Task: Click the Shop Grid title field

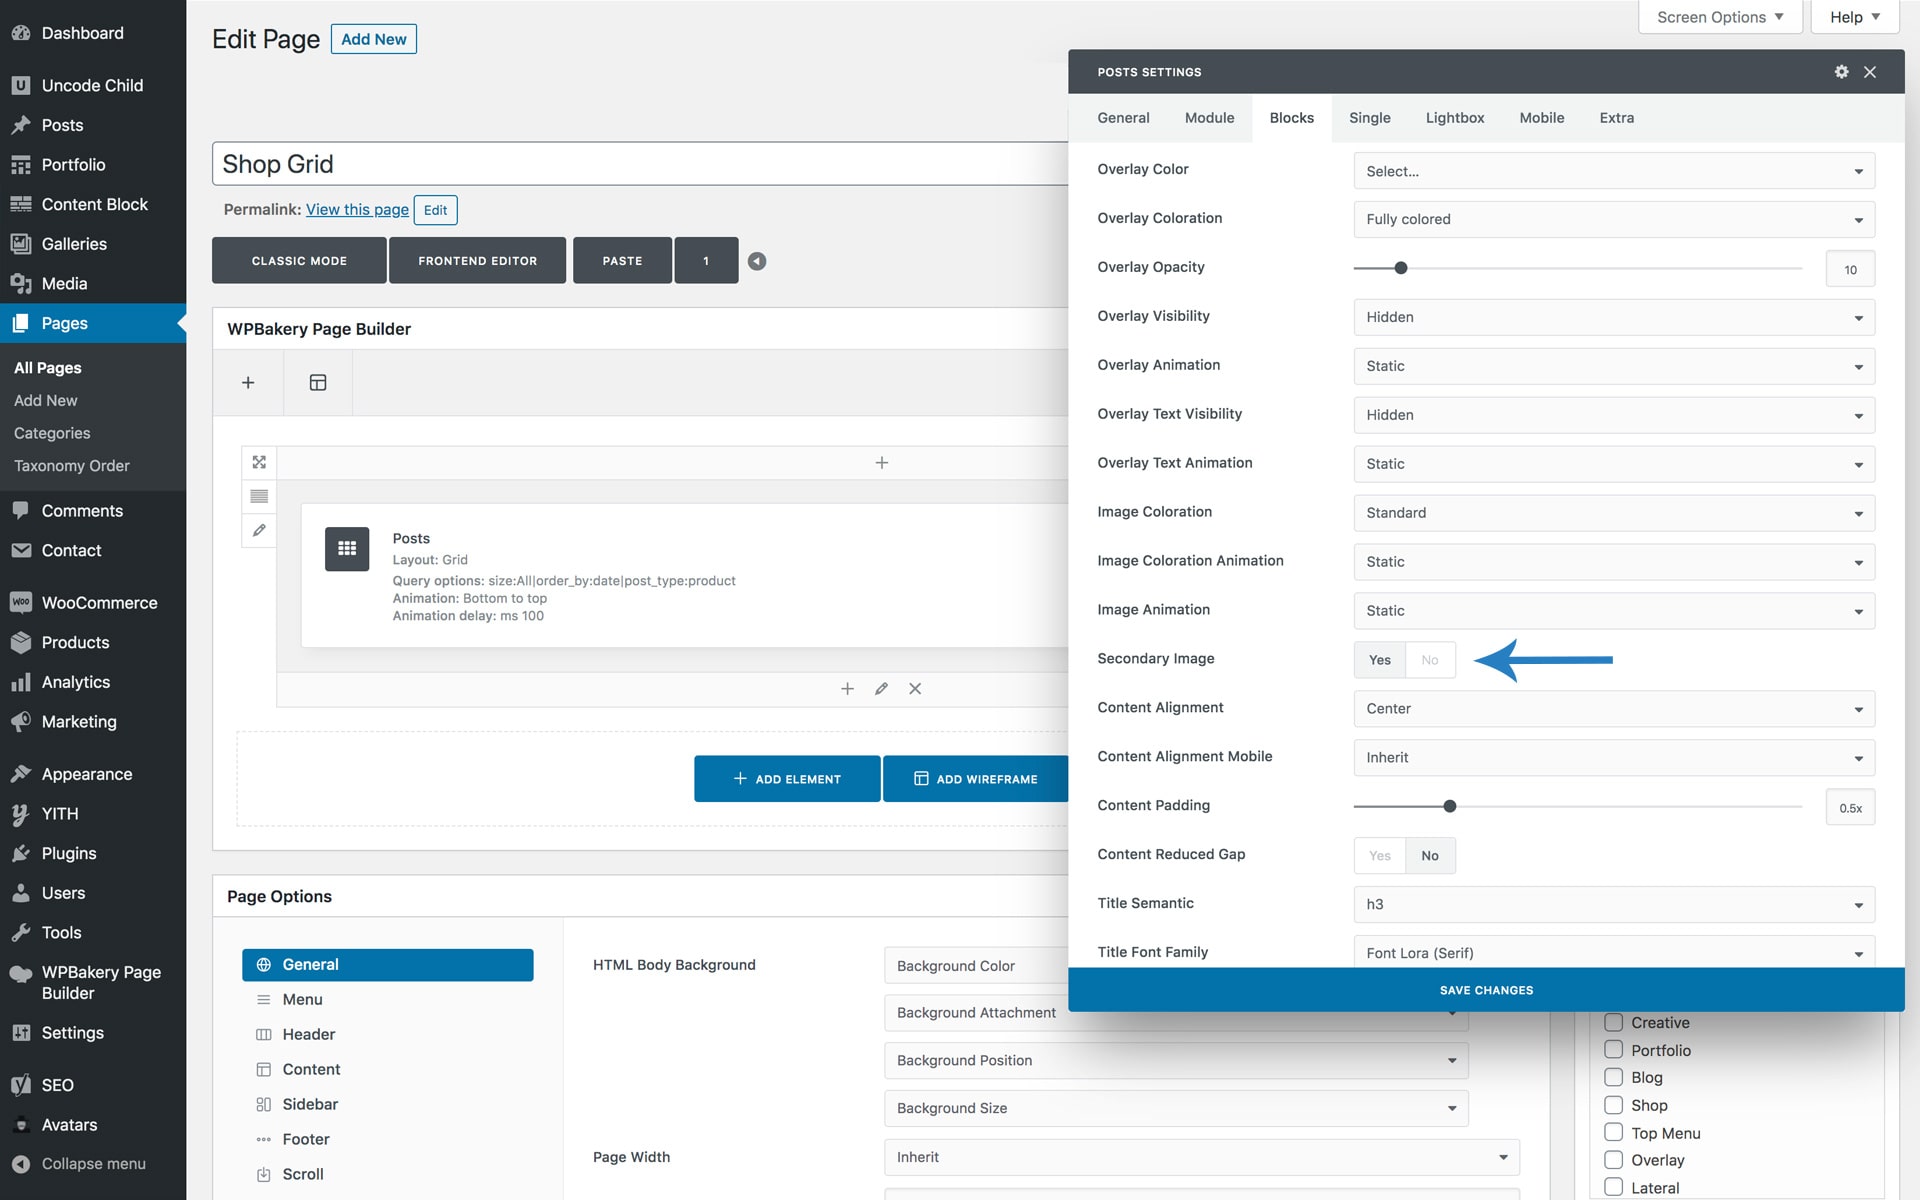Action: 640,164
